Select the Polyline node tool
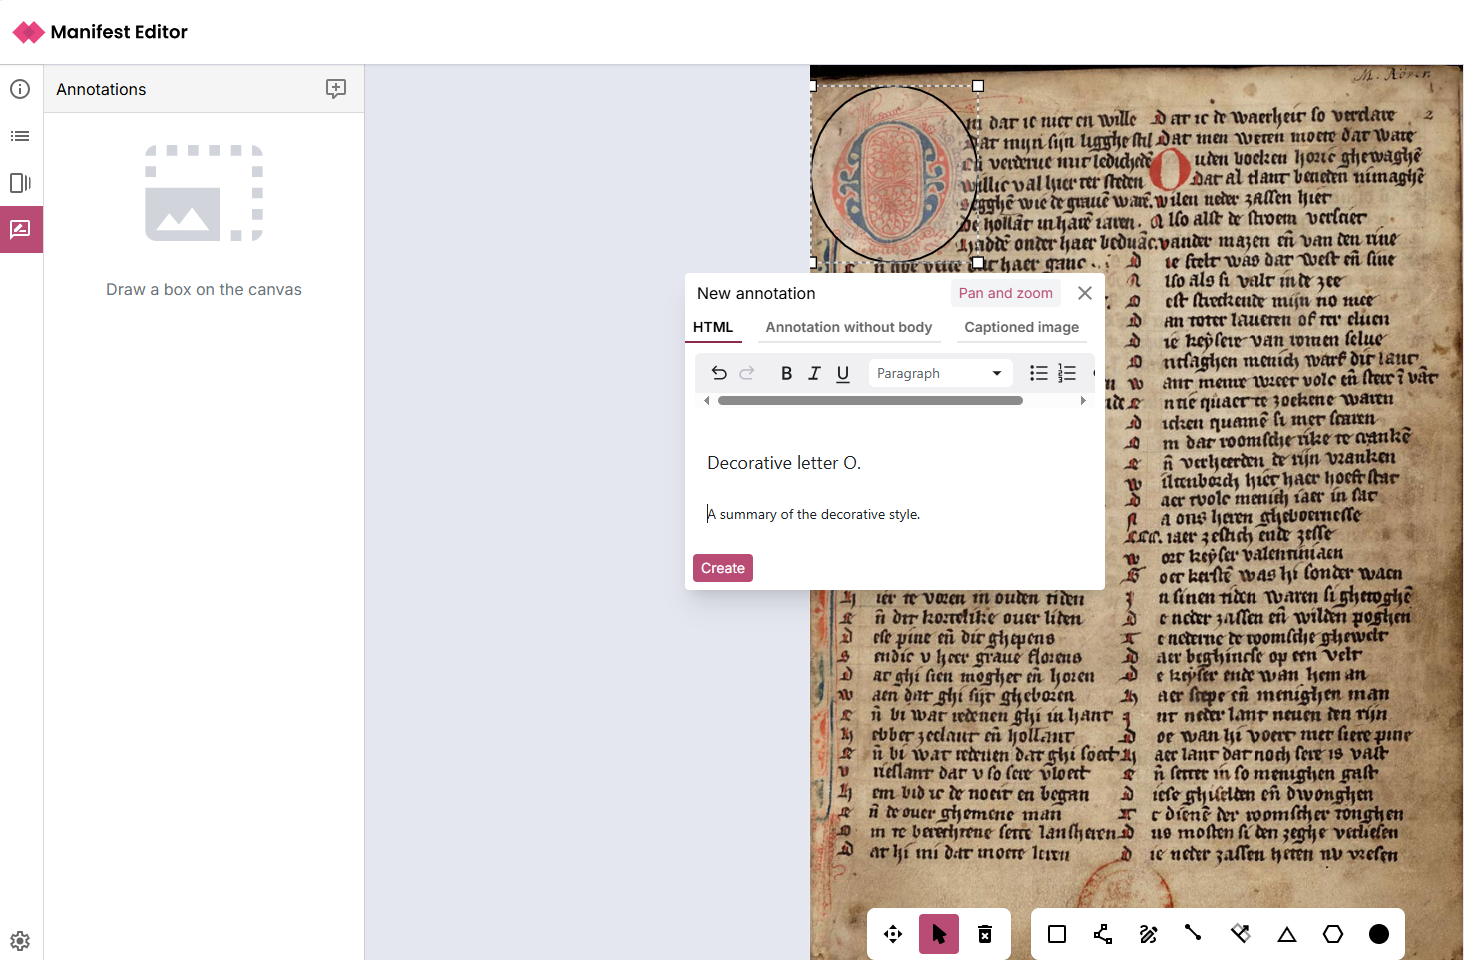The height and width of the screenshot is (960, 1464). [x=1102, y=934]
